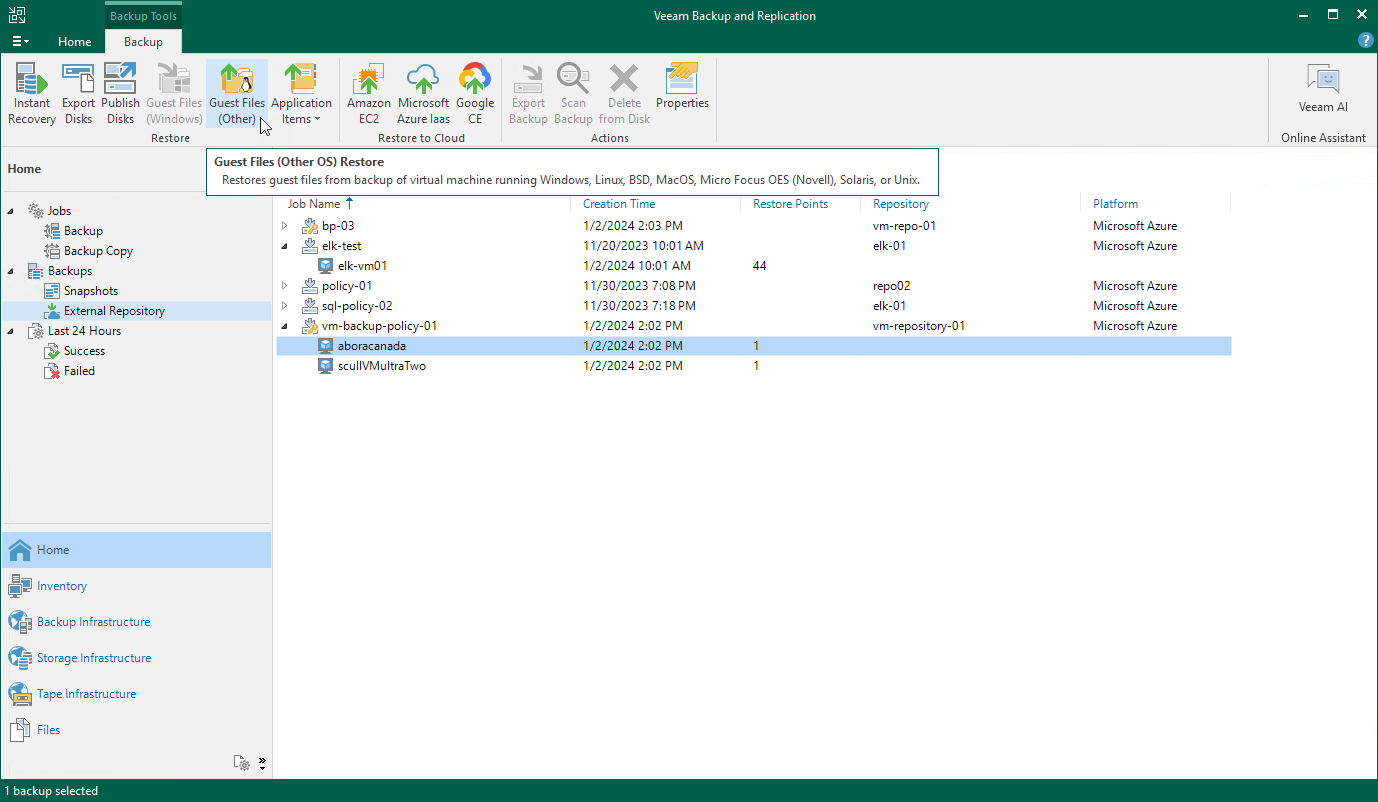Select External Repository in the tree
Image resolution: width=1378 pixels, height=802 pixels.
point(114,311)
